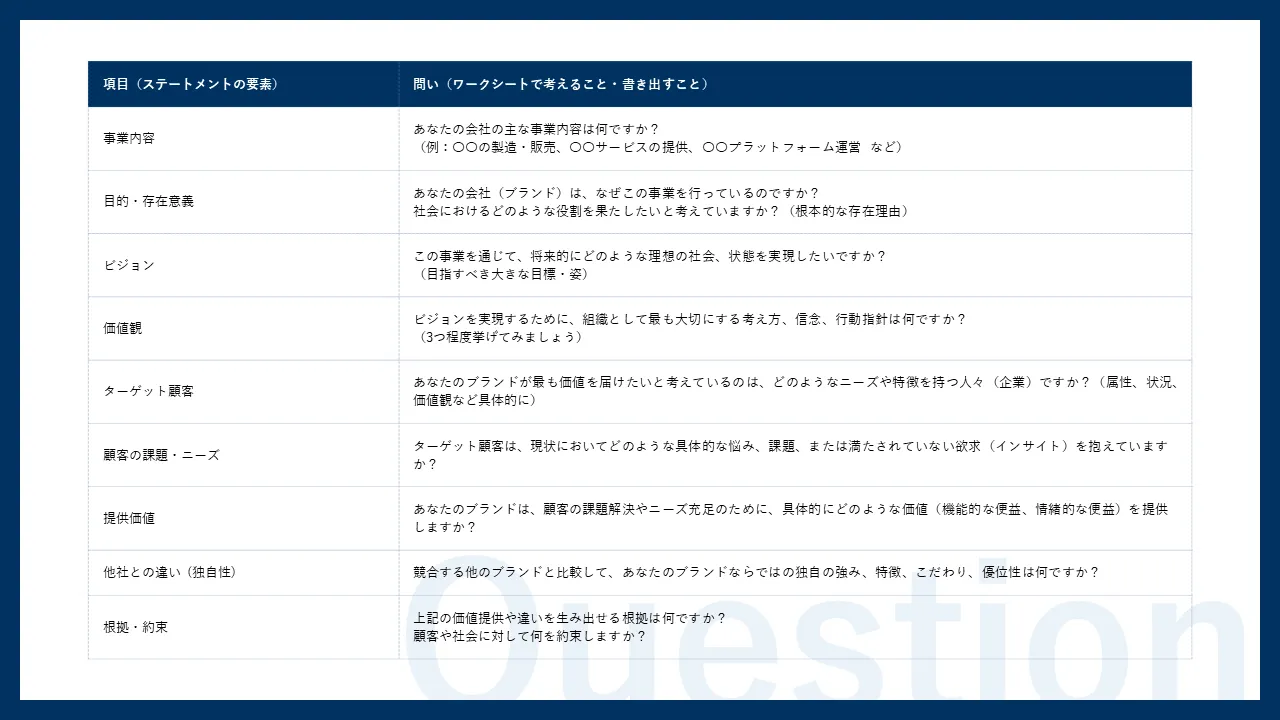Viewport: 1280px width, 720px height.
Task: Click the question '競合する他のブランドと比較して…'
Action: click(757, 573)
